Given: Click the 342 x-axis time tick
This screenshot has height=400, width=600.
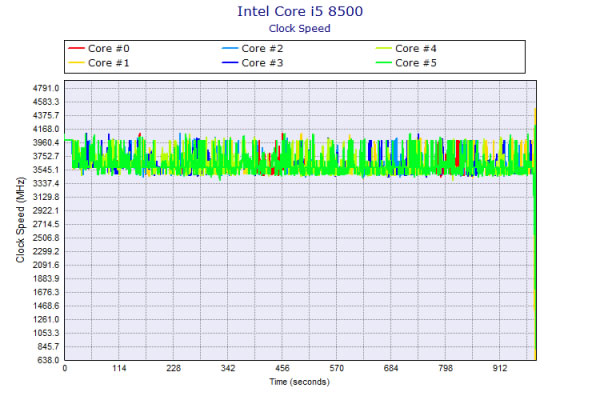Looking at the screenshot, I should 228,368.
